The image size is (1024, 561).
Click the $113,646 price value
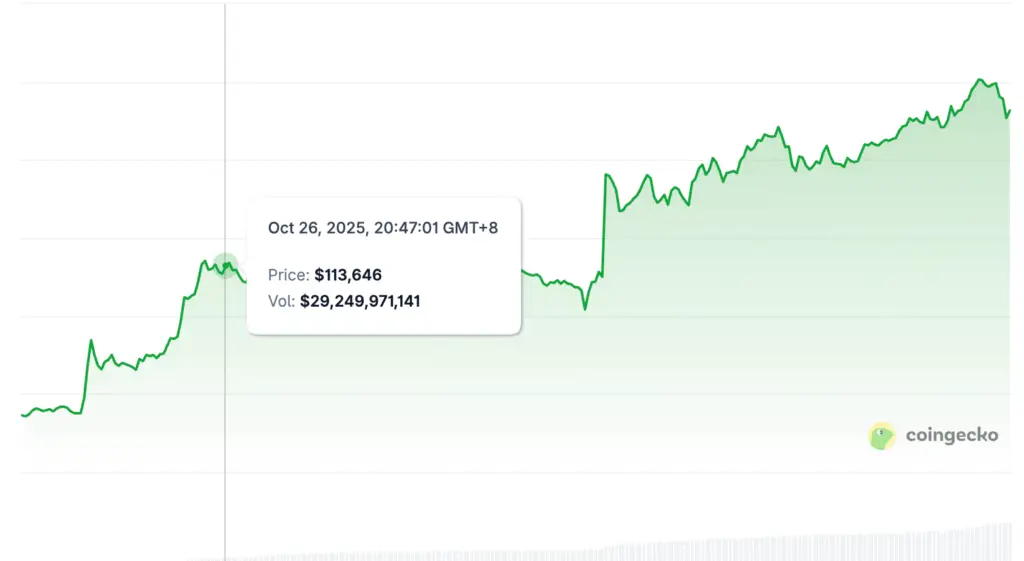point(348,275)
